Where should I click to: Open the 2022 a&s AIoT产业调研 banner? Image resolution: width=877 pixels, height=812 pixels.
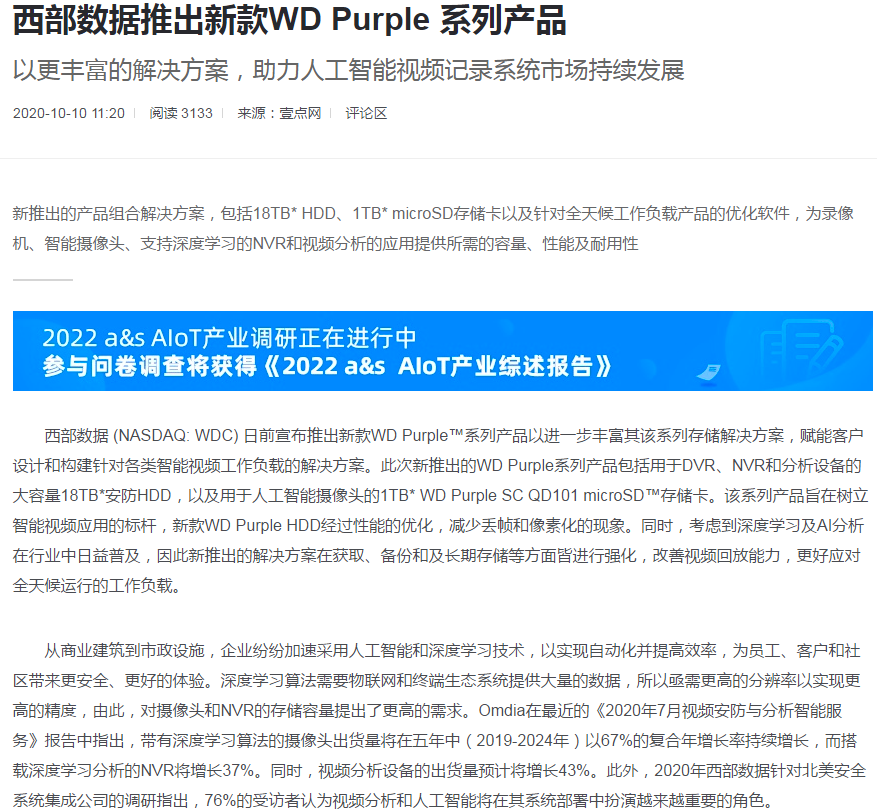click(442, 351)
